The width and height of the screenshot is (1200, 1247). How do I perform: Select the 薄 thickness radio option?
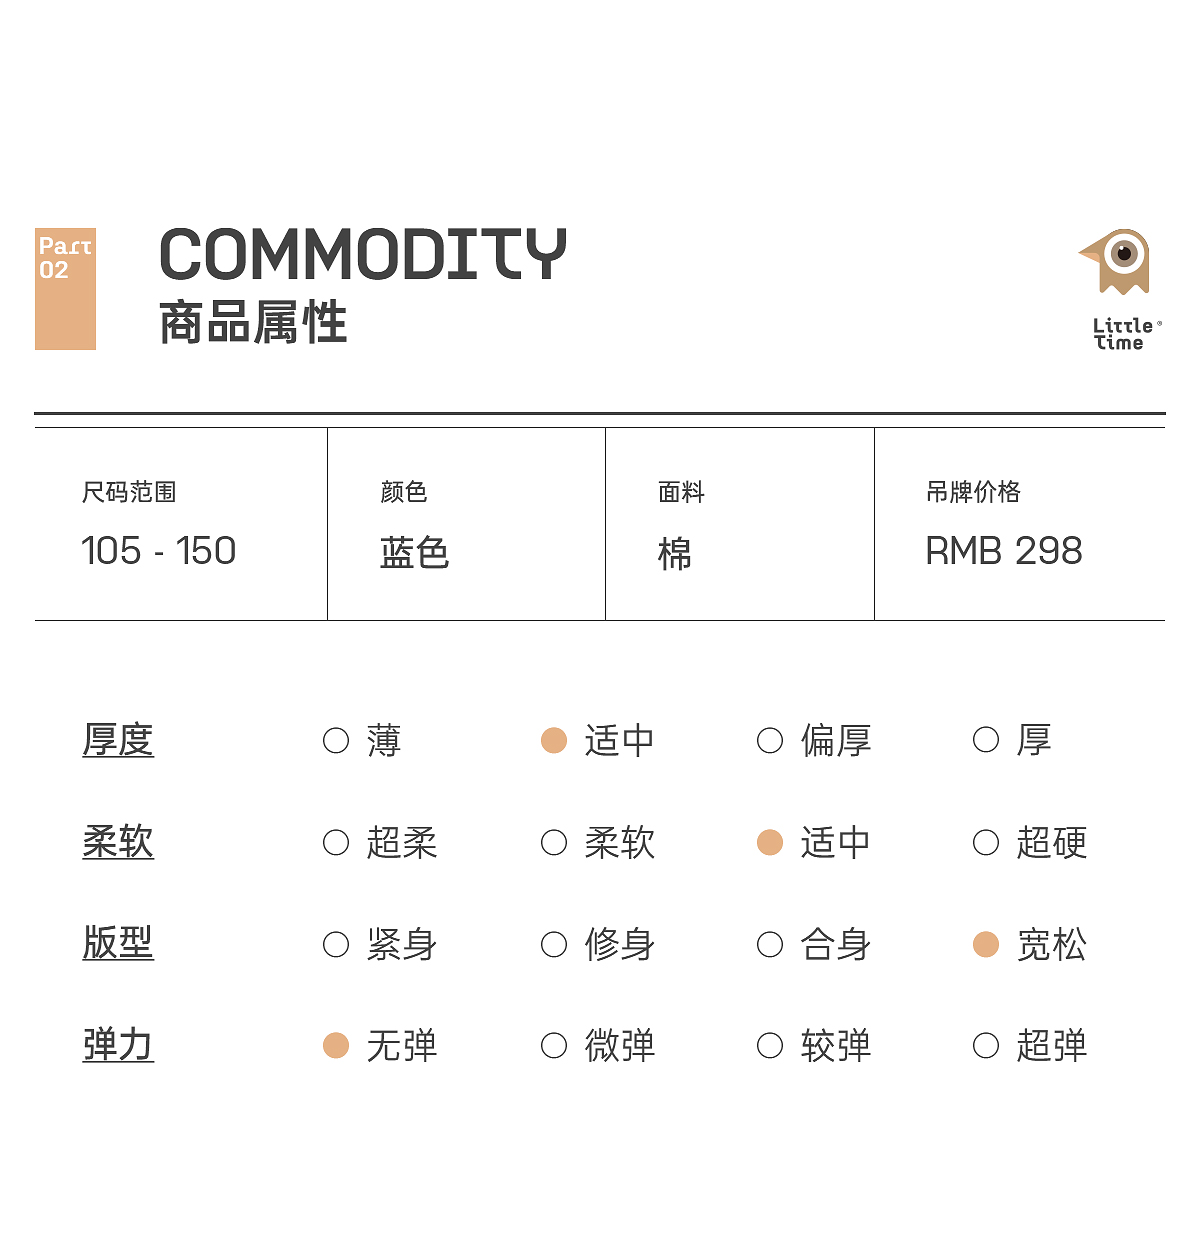[336, 741]
